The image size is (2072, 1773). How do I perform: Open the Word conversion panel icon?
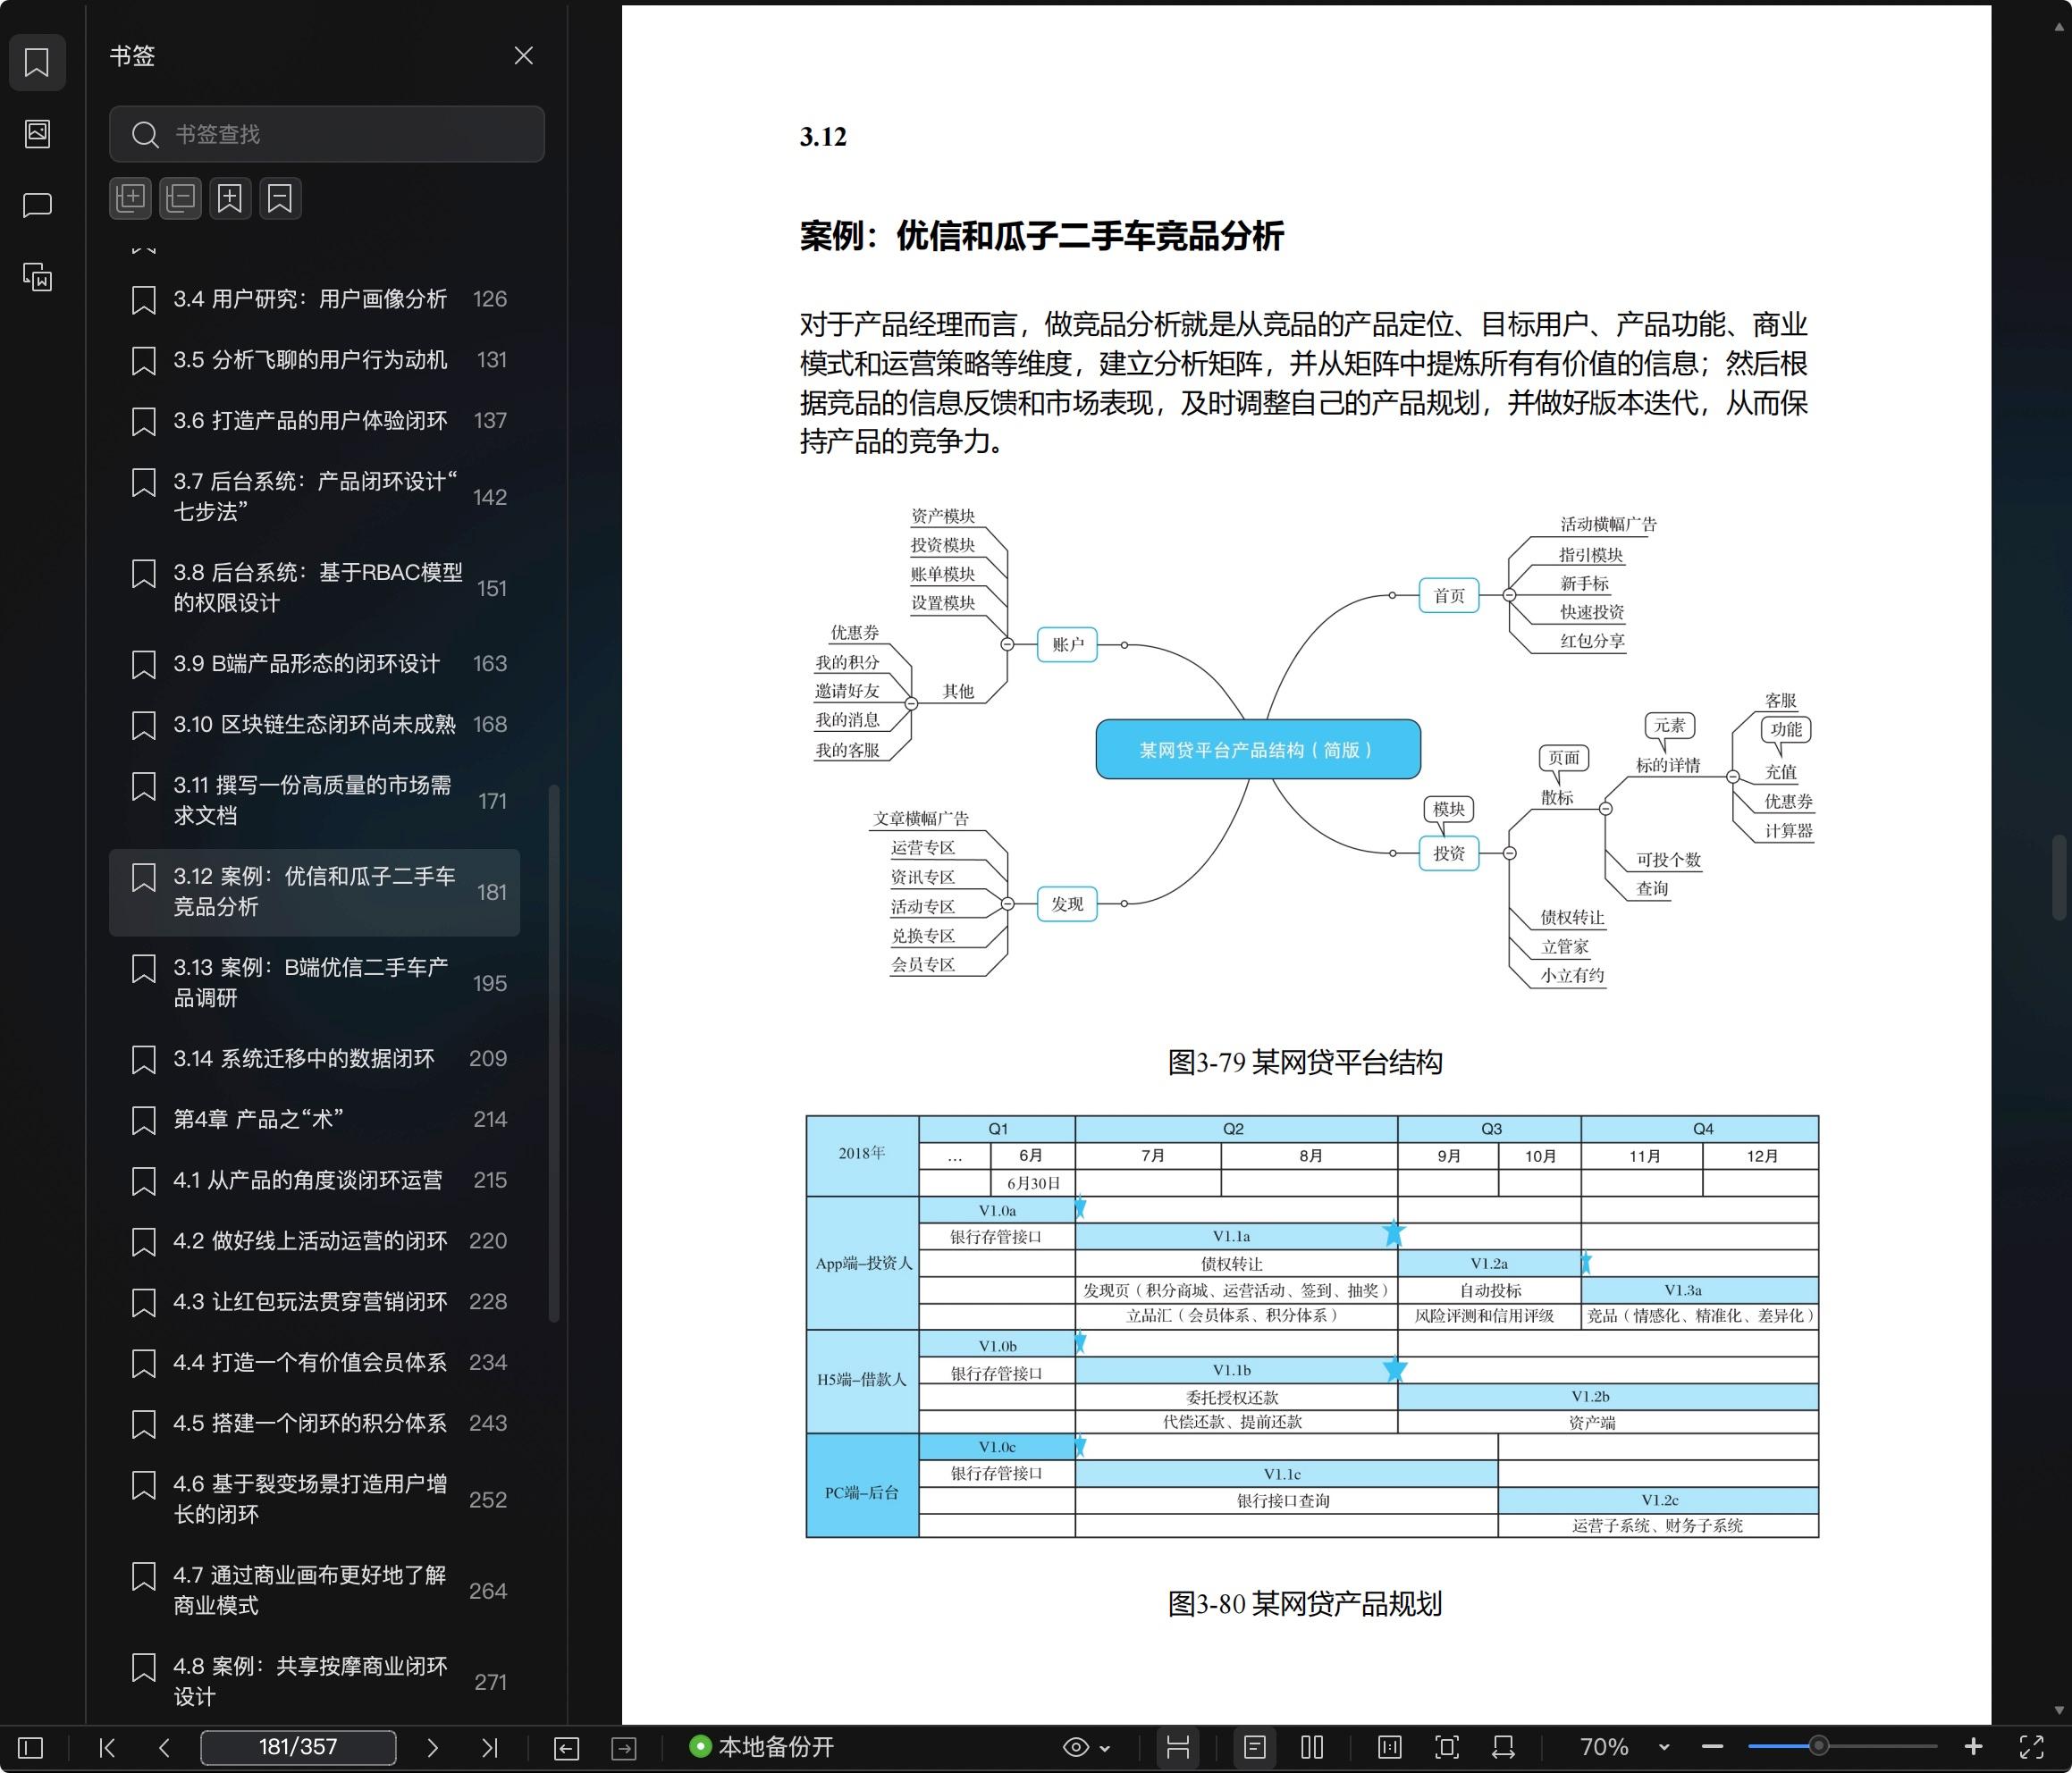[37, 277]
